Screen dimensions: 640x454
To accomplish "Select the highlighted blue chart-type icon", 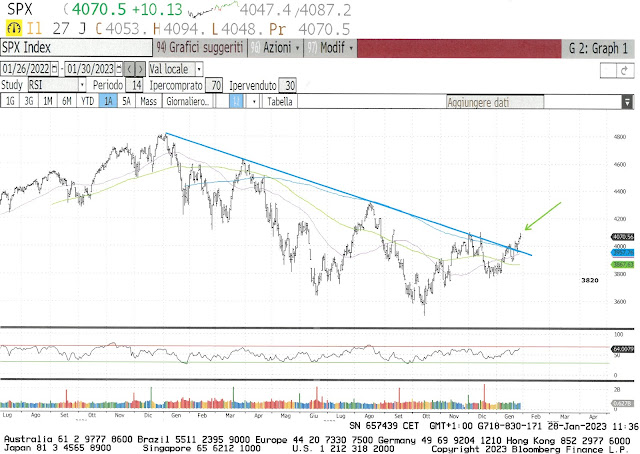I will pyautogui.click(x=236, y=101).
